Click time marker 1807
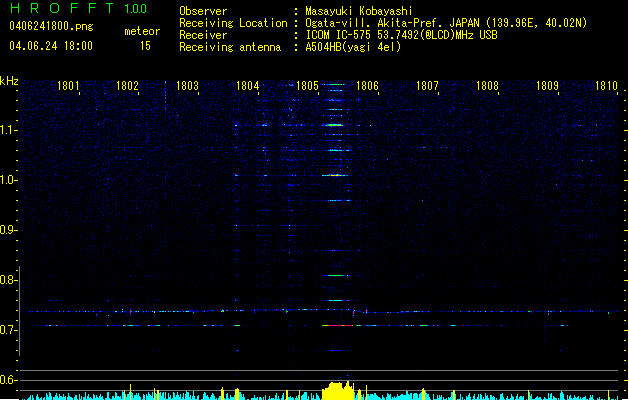This screenshot has height=400, width=629. [x=427, y=86]
